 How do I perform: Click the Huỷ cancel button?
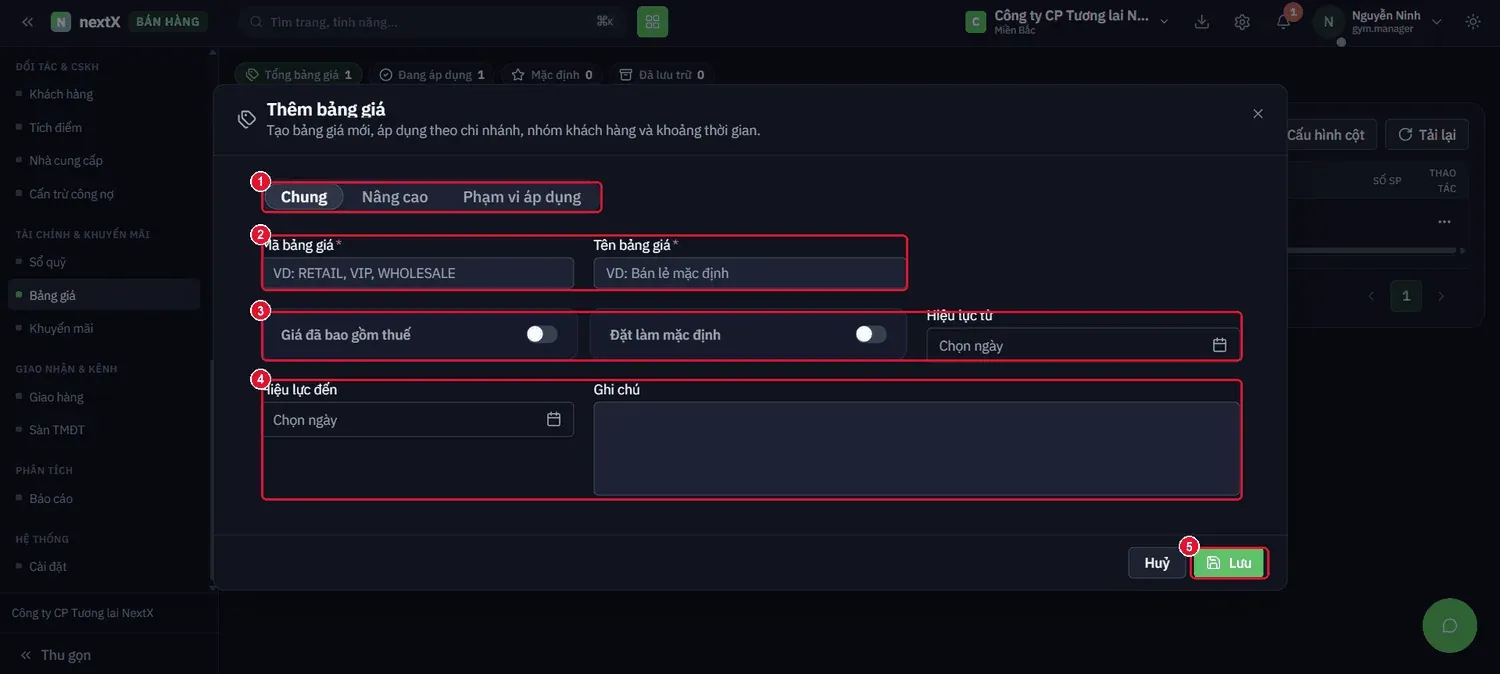(x=1157, y=563)
